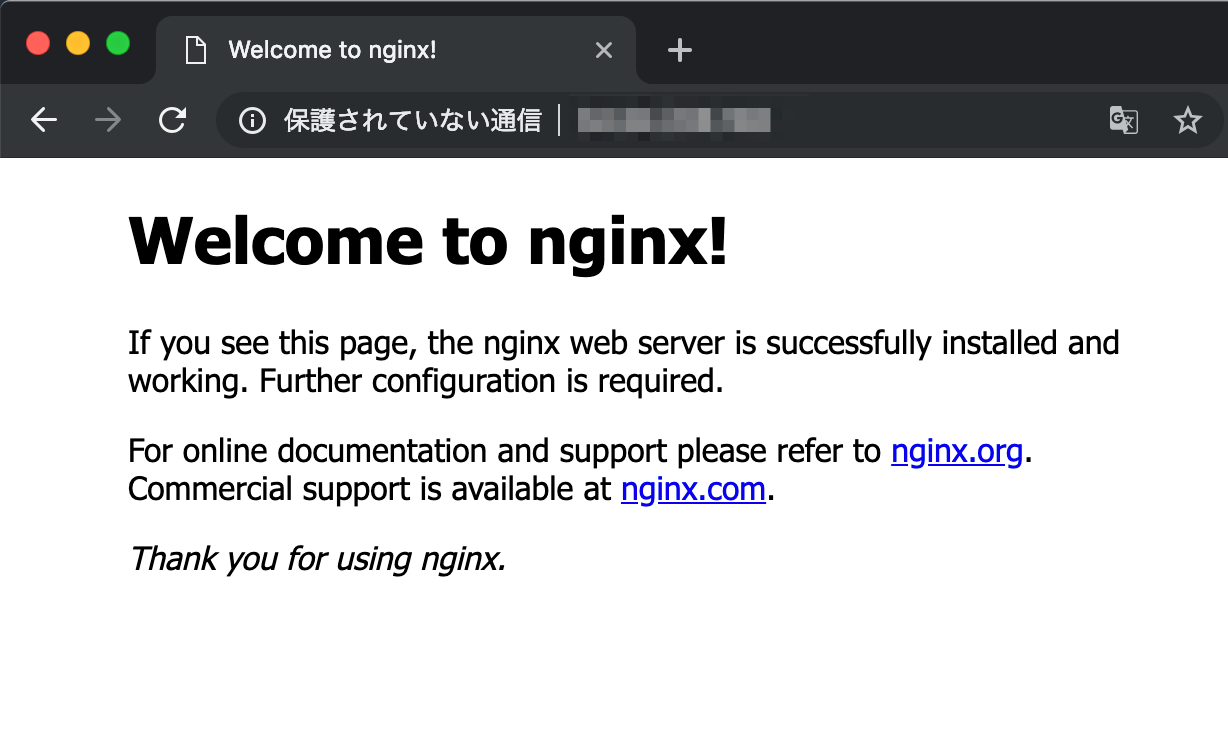Click the page icon on the tab

[x=196, y=50]
